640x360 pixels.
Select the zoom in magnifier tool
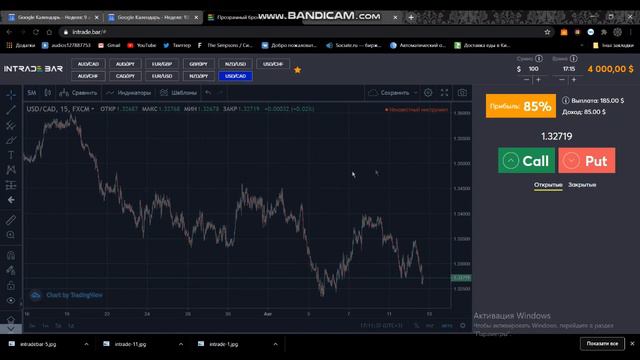pyautogui.click(x=11, y=235)
